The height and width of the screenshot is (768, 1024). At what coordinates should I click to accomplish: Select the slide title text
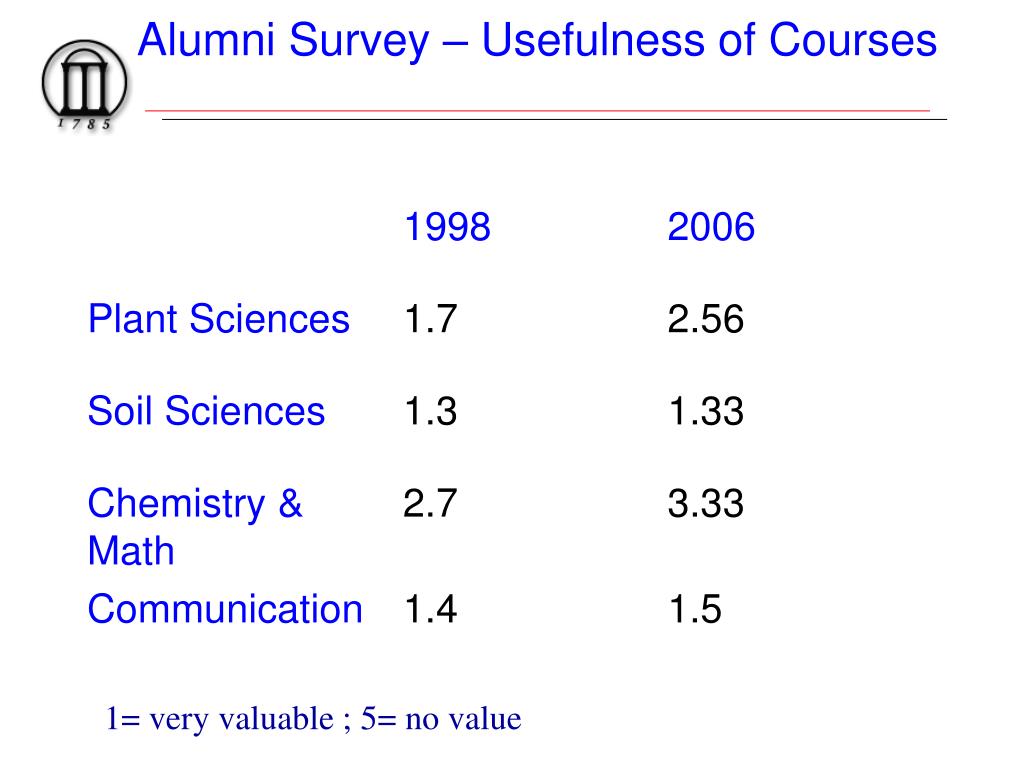[x=537, y=41]
